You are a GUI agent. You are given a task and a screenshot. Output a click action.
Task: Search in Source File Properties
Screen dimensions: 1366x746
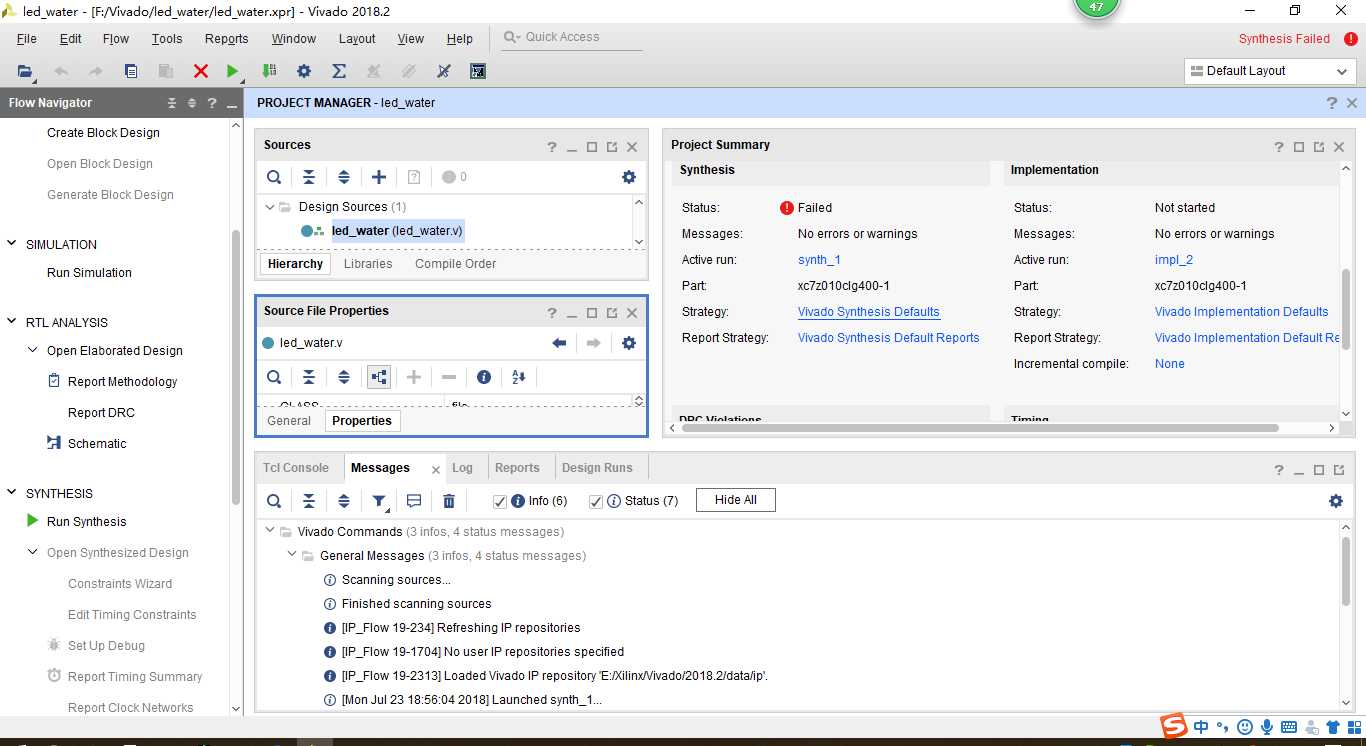tap(274, 377)
